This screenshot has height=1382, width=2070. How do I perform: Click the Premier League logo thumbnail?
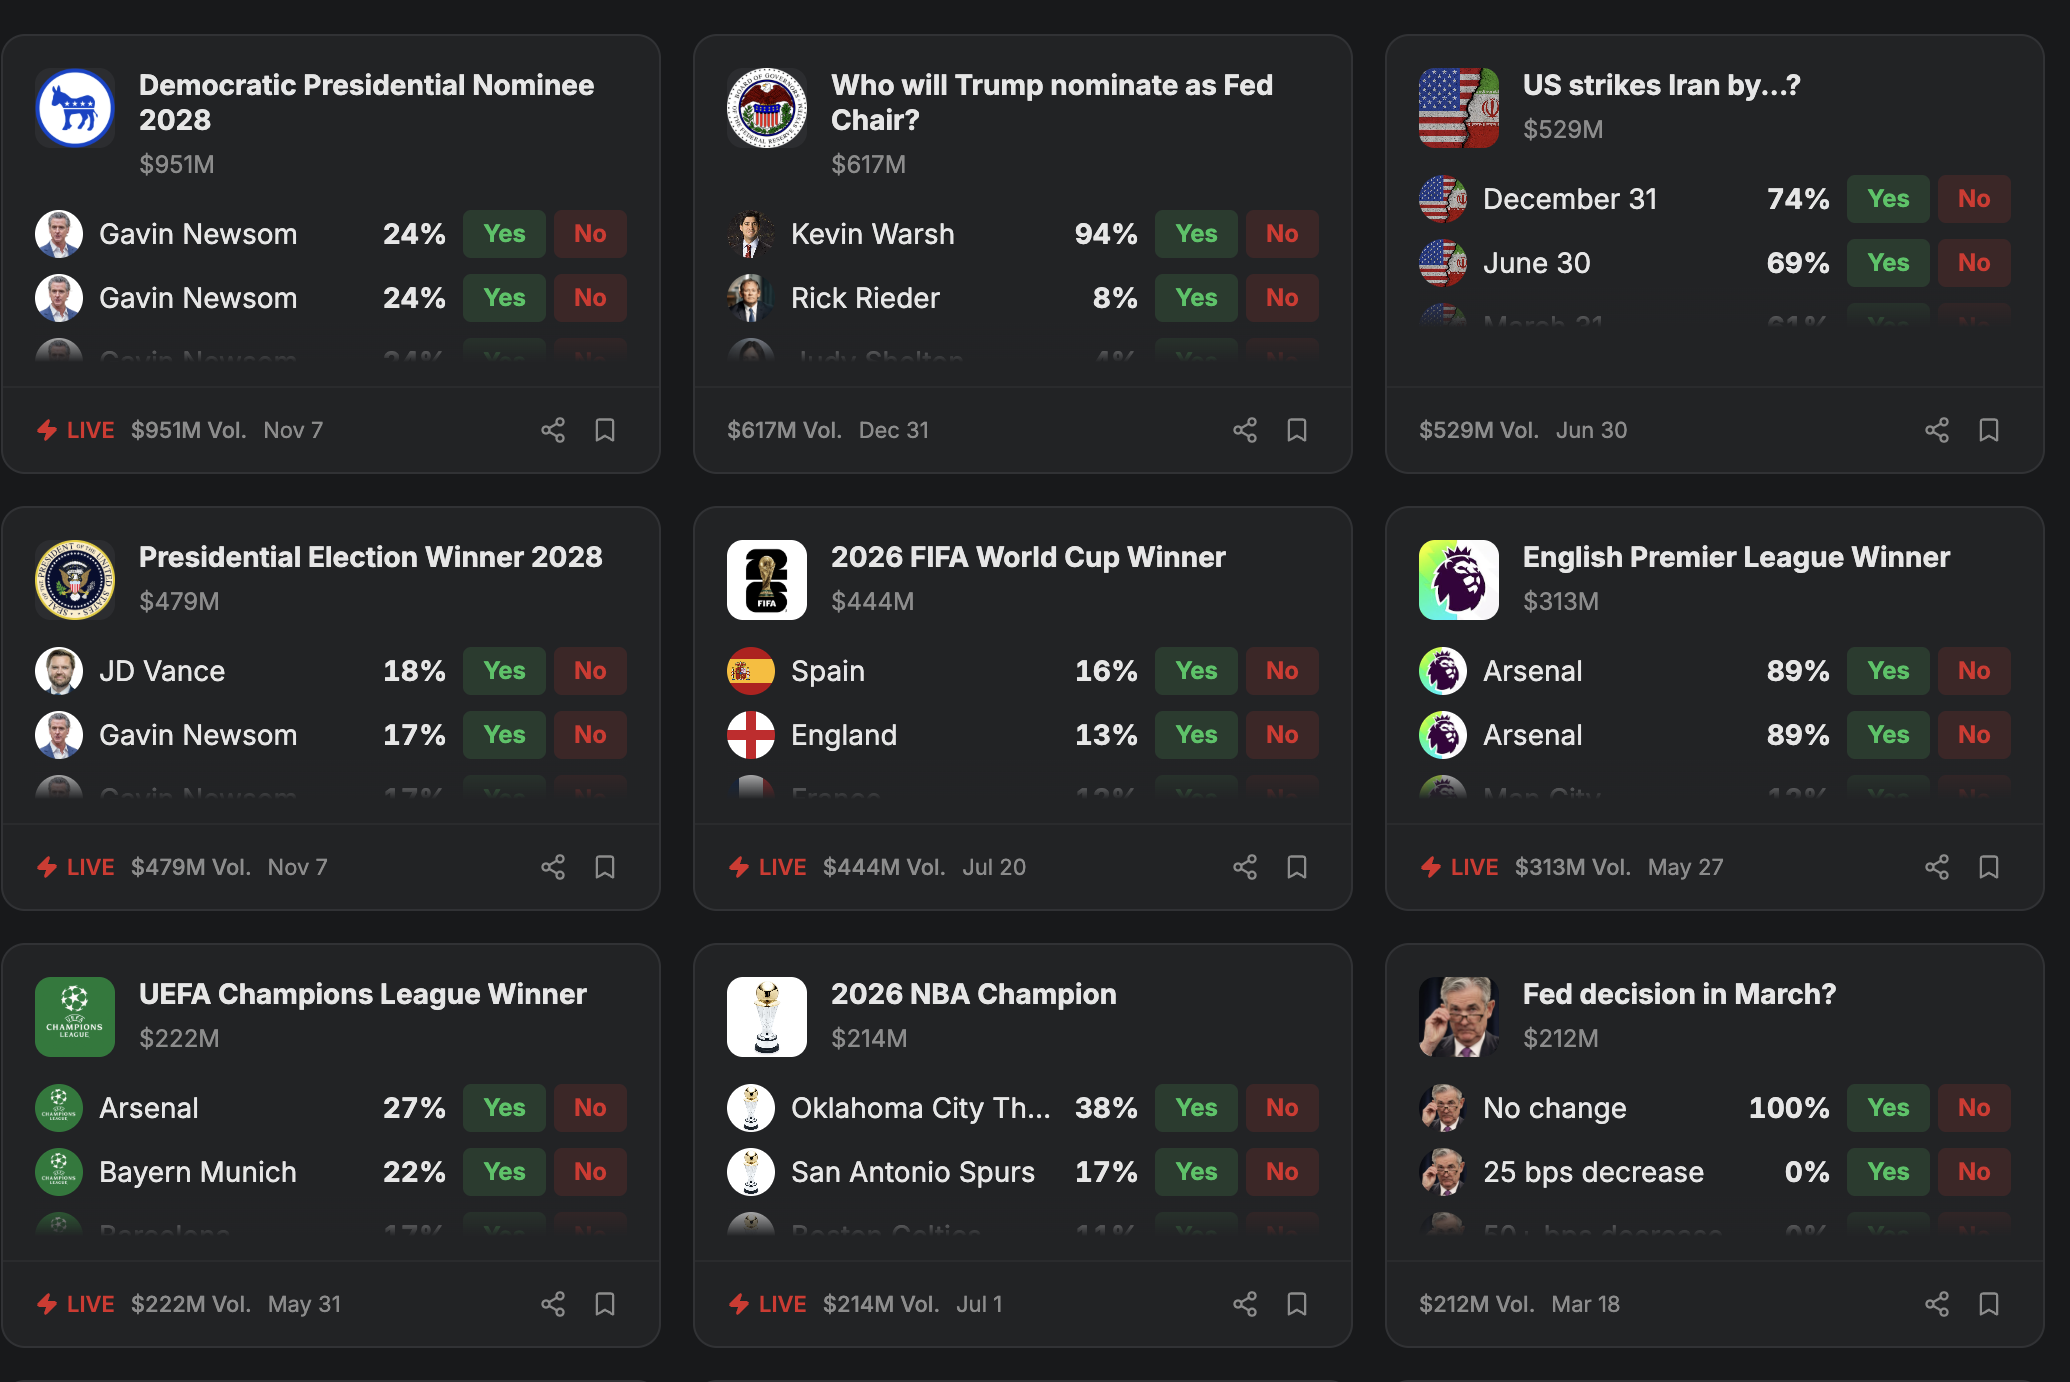coord(1458,580)
